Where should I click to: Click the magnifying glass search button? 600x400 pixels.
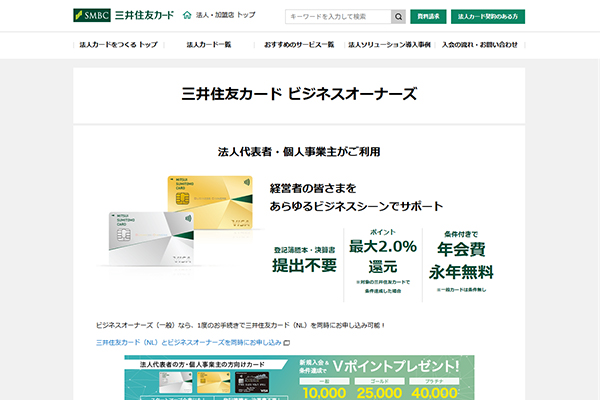pyautogui.click(x=398, y=16)
